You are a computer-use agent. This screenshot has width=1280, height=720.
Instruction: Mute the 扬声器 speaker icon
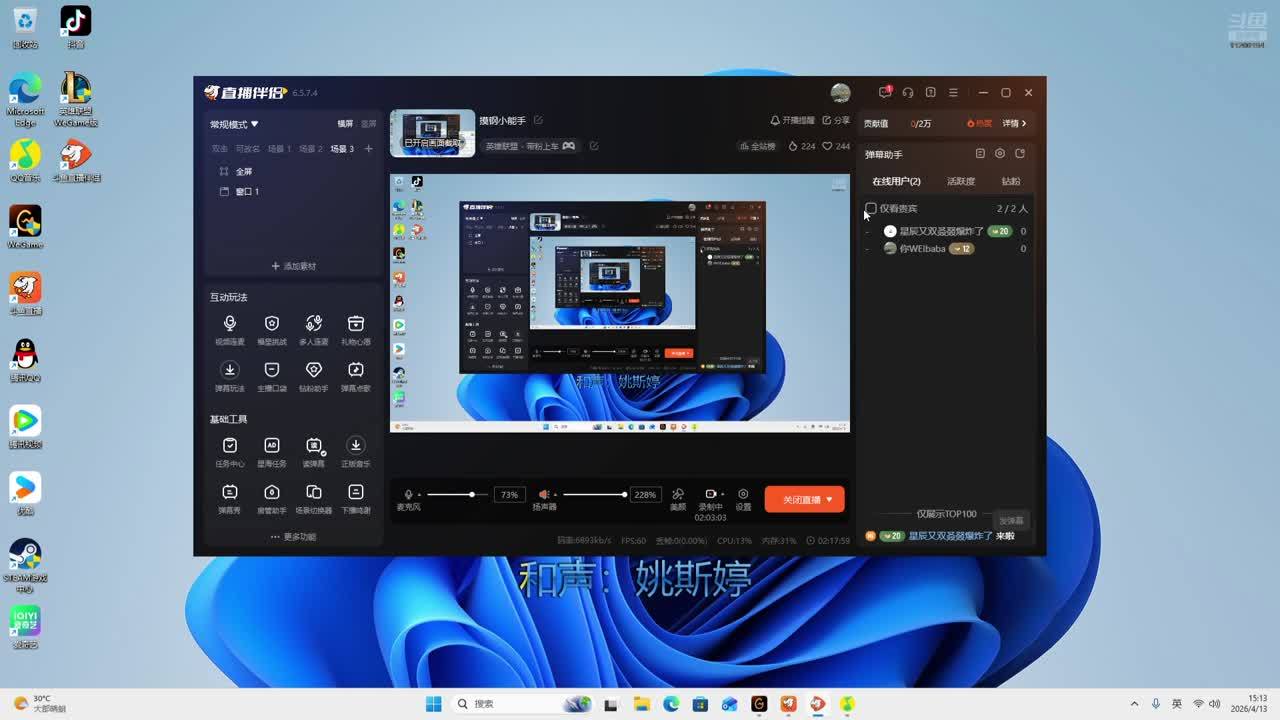(544, 495)
